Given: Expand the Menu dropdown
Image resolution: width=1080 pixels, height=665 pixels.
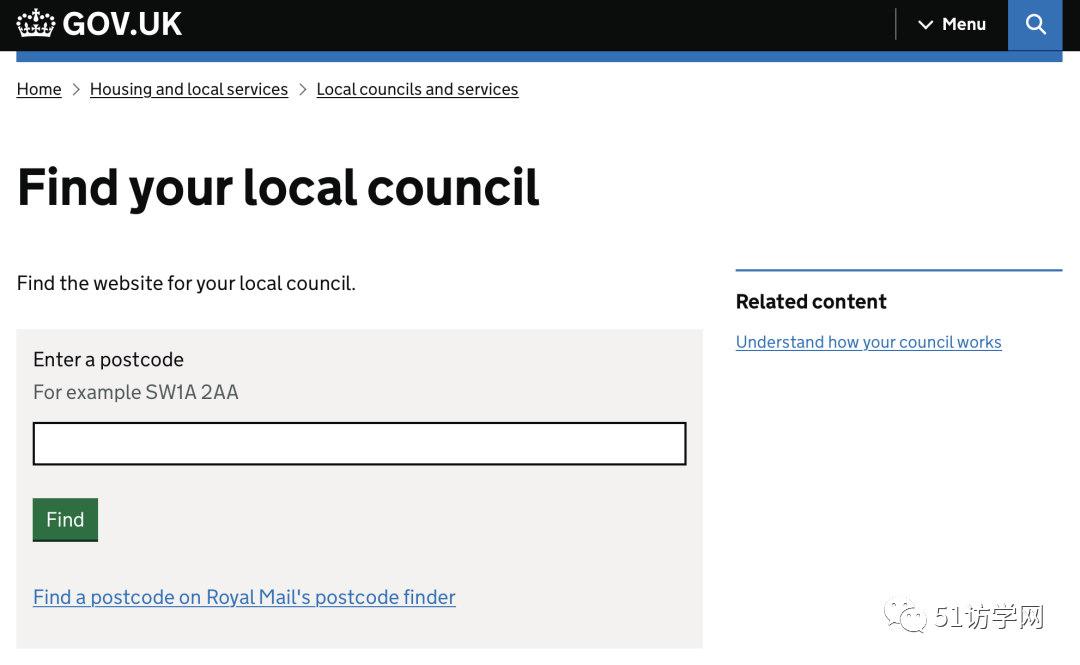Looking at the screenshot, I should point(952,25).
